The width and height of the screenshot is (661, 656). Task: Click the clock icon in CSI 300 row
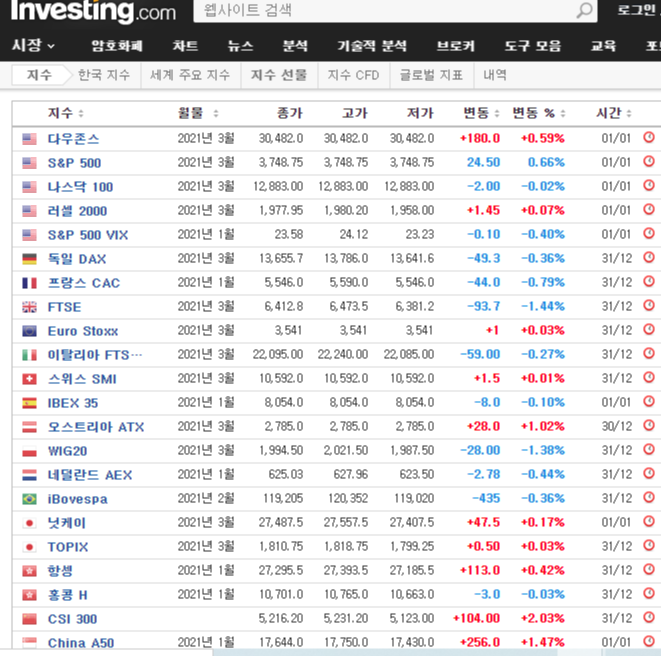pos(649,618)
